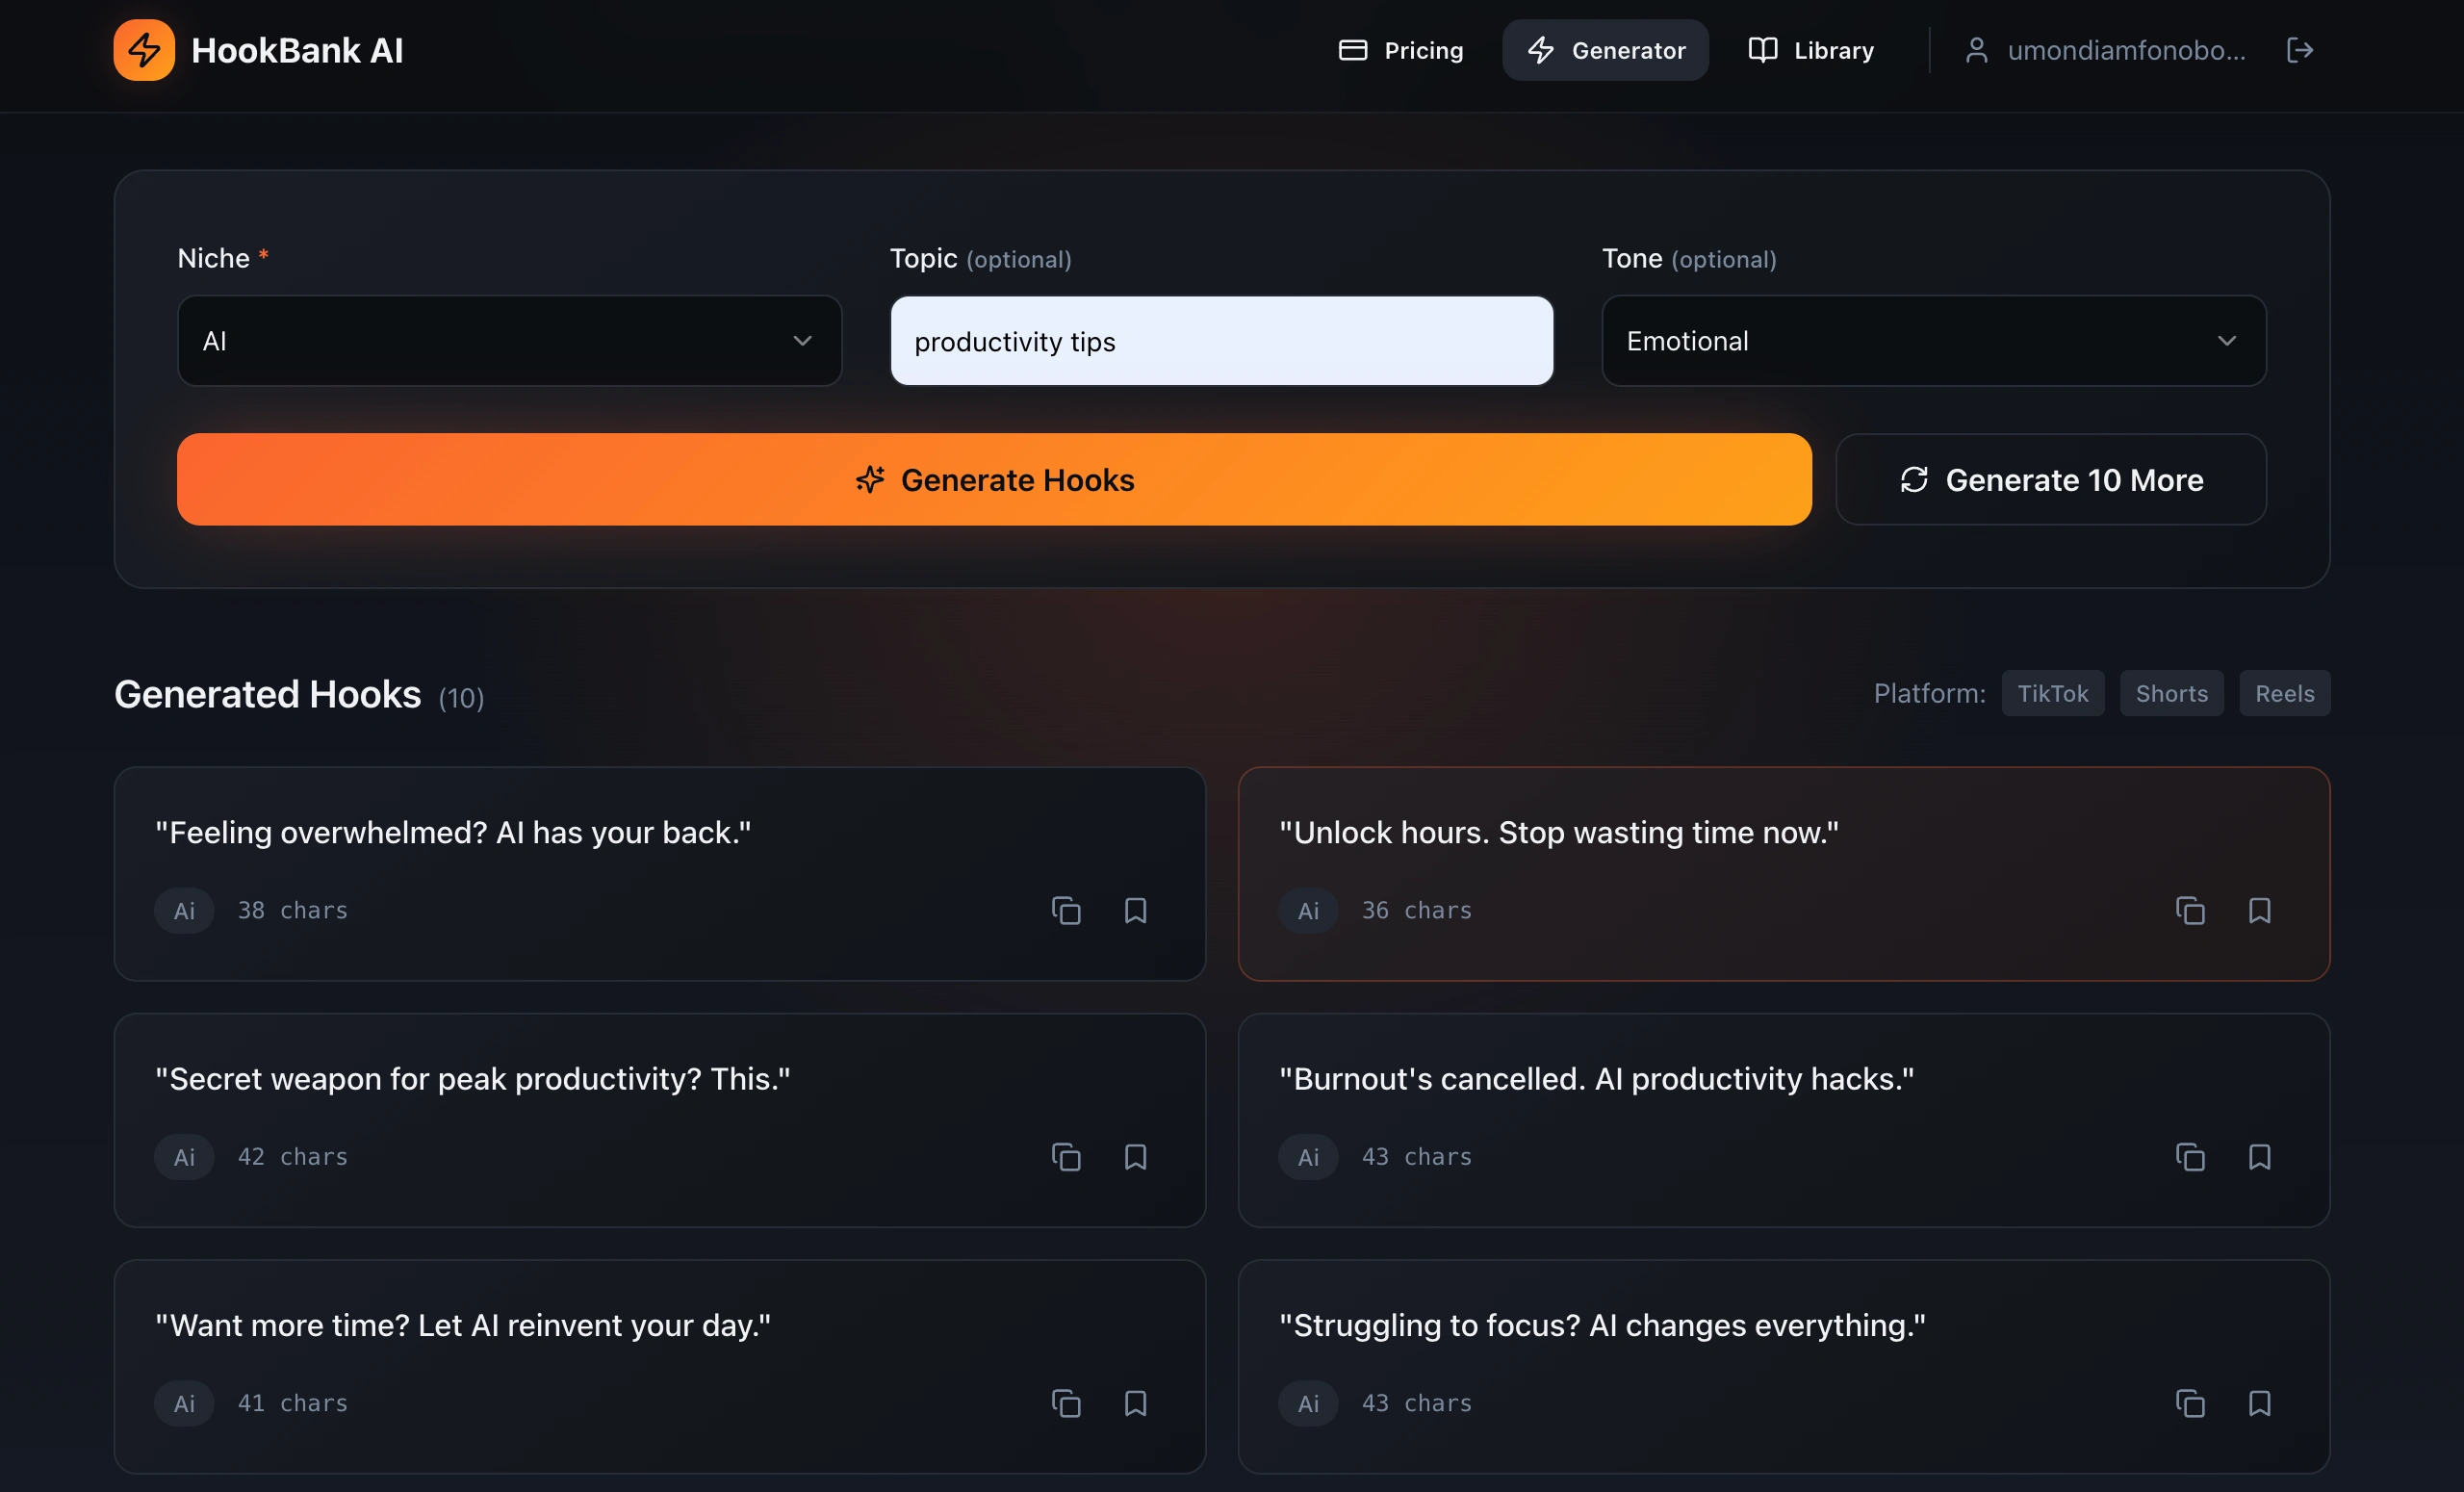Viewport: 2464px width, 1492px height.
Task: Click the Topic field with productivity tips
Action: pos(1221,341)
